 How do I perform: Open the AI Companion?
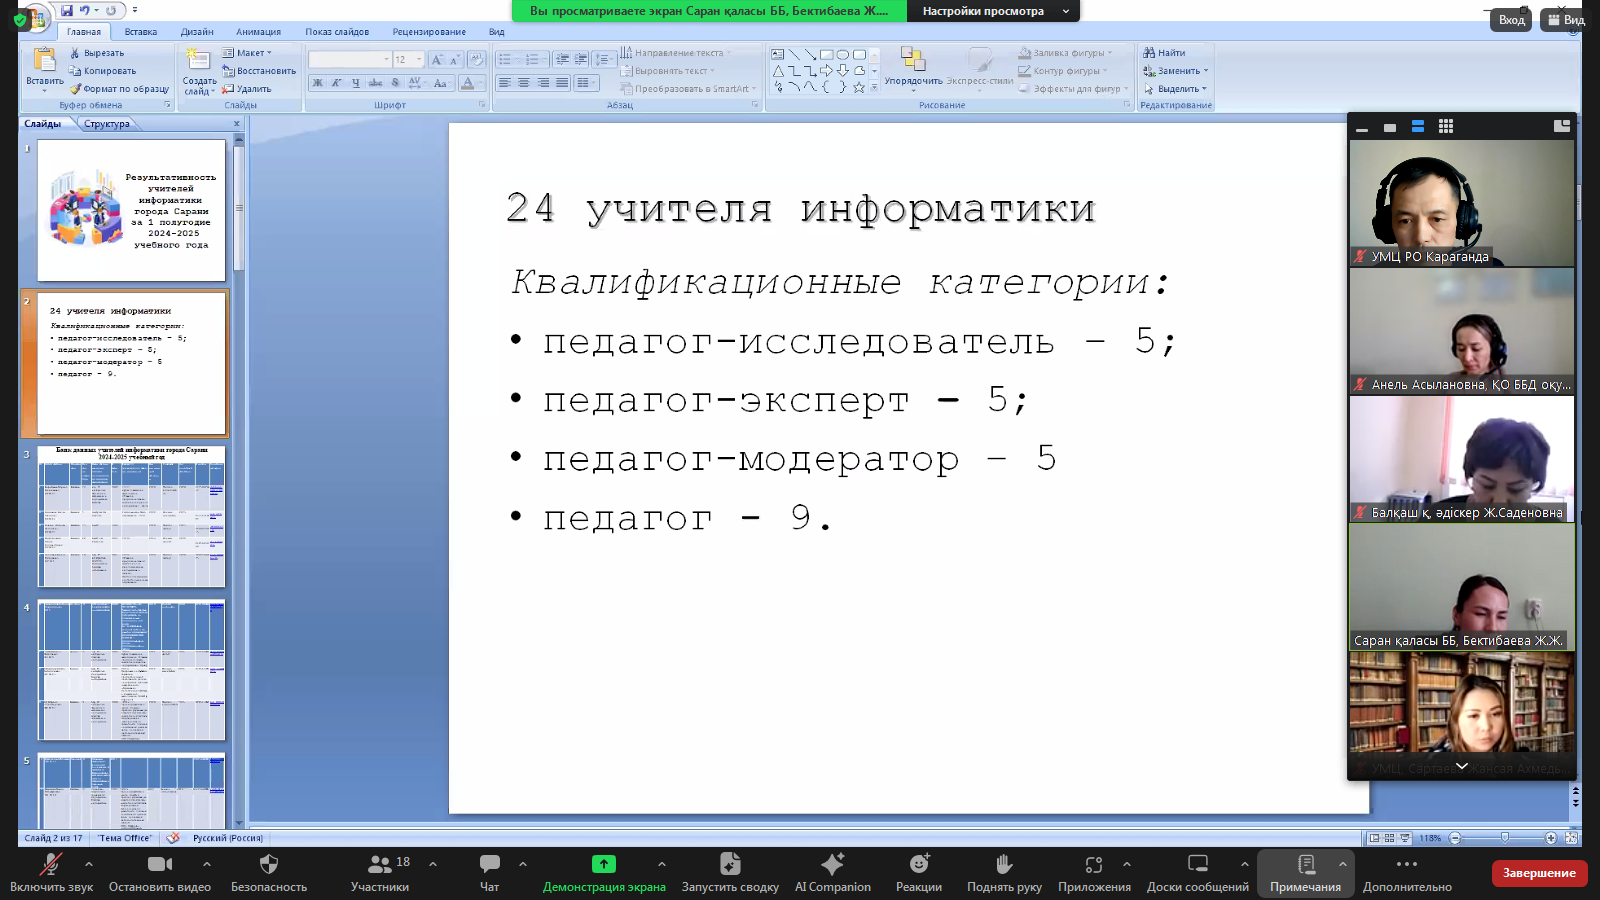coord(832,871)
